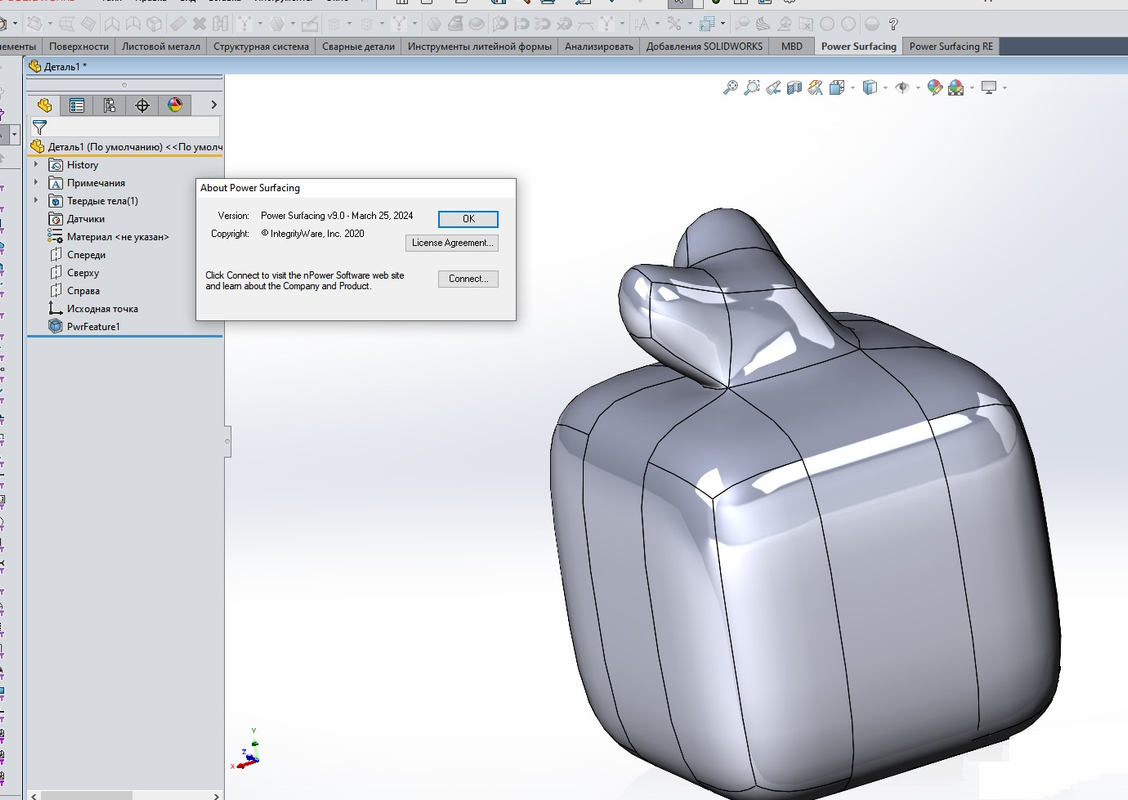Select the Справа plane

coord(74,291)
